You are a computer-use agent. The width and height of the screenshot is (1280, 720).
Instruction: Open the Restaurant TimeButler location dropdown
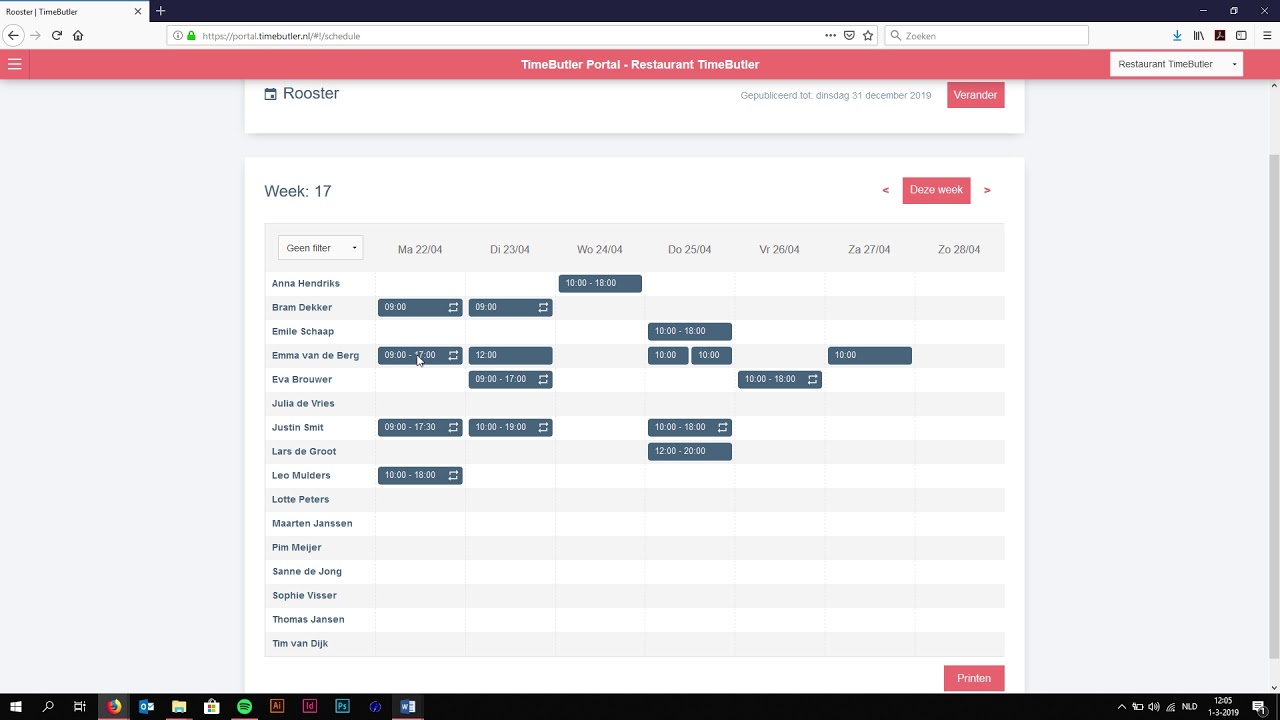[1176, 64]
